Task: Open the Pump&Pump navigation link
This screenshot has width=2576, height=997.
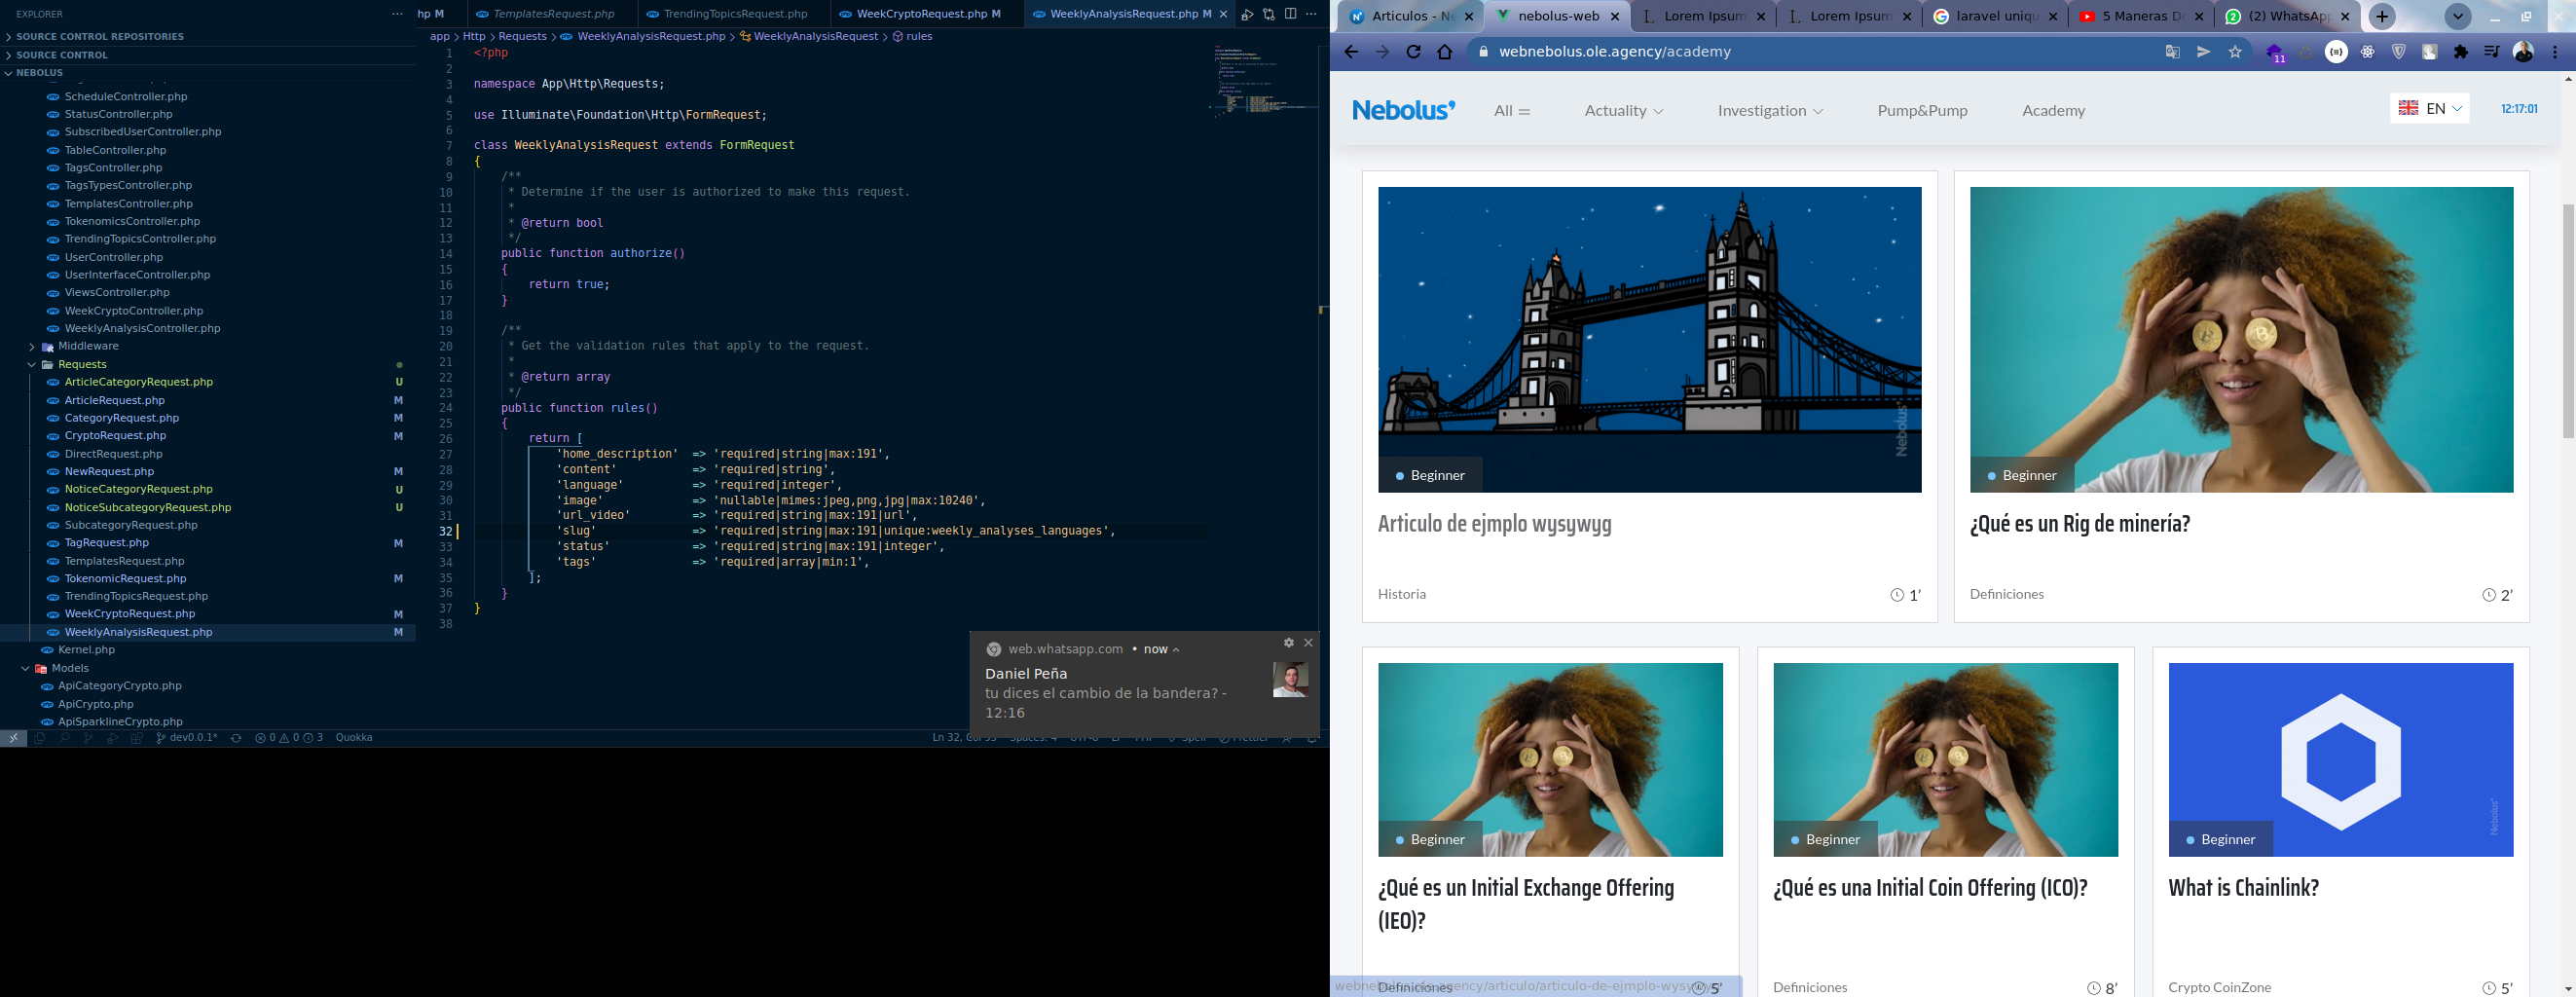Action: coord(1921,111)
